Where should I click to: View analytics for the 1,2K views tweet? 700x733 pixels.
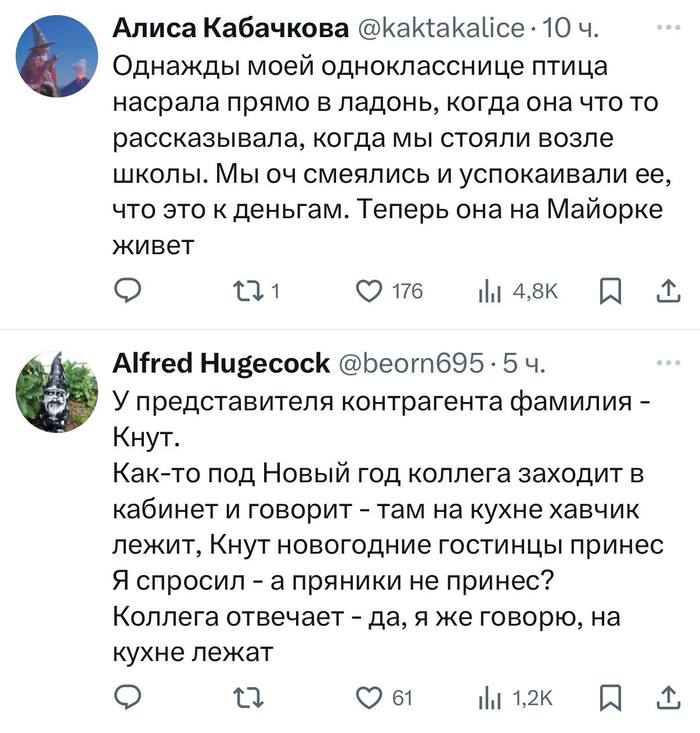(x=489, y=698)
